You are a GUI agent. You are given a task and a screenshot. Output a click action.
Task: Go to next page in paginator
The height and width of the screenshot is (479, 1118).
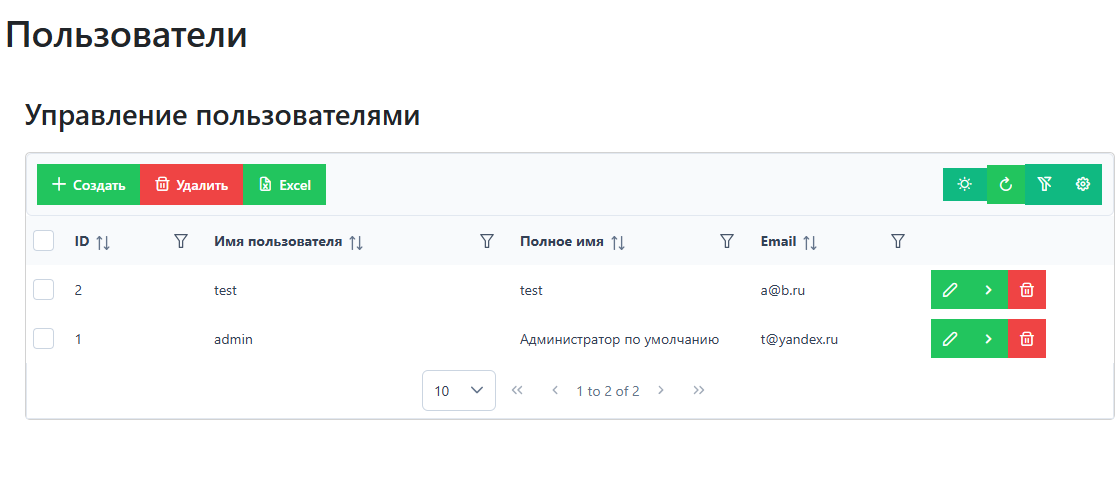pyautogui.click(x=660, y=391)
